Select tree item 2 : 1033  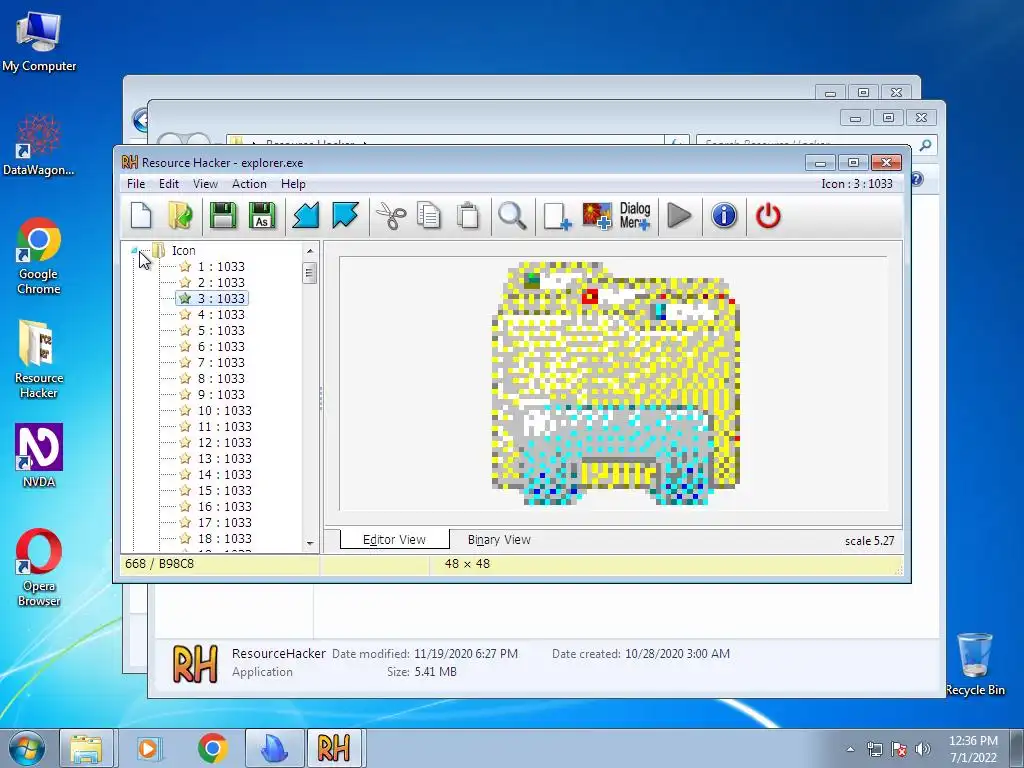click(x=221, y=282)
